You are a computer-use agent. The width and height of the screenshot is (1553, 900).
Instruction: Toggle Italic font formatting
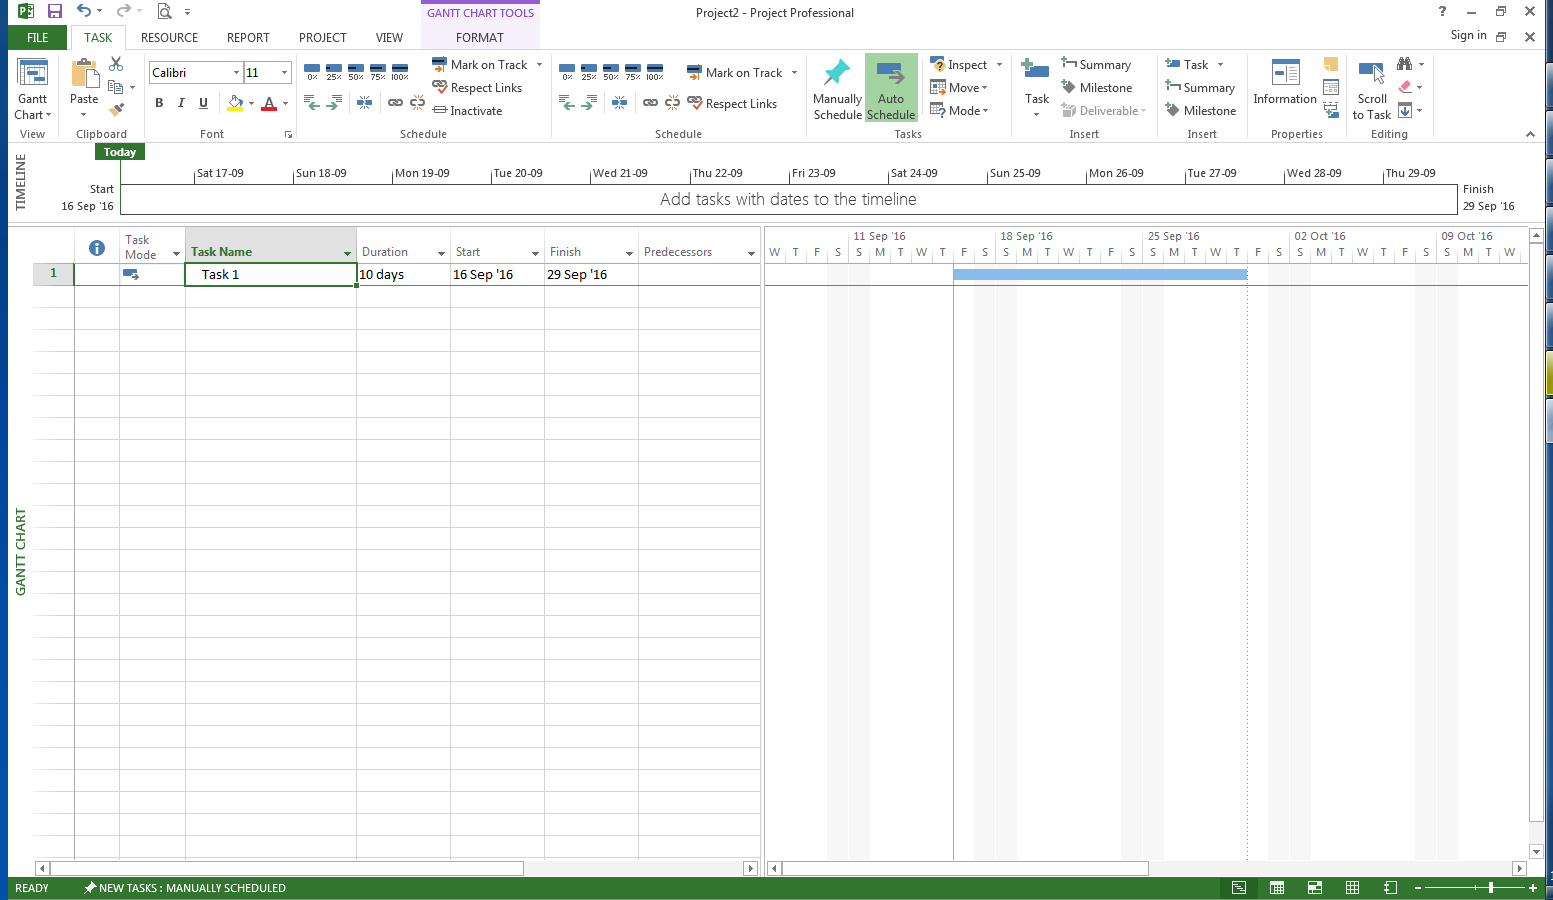181,103
